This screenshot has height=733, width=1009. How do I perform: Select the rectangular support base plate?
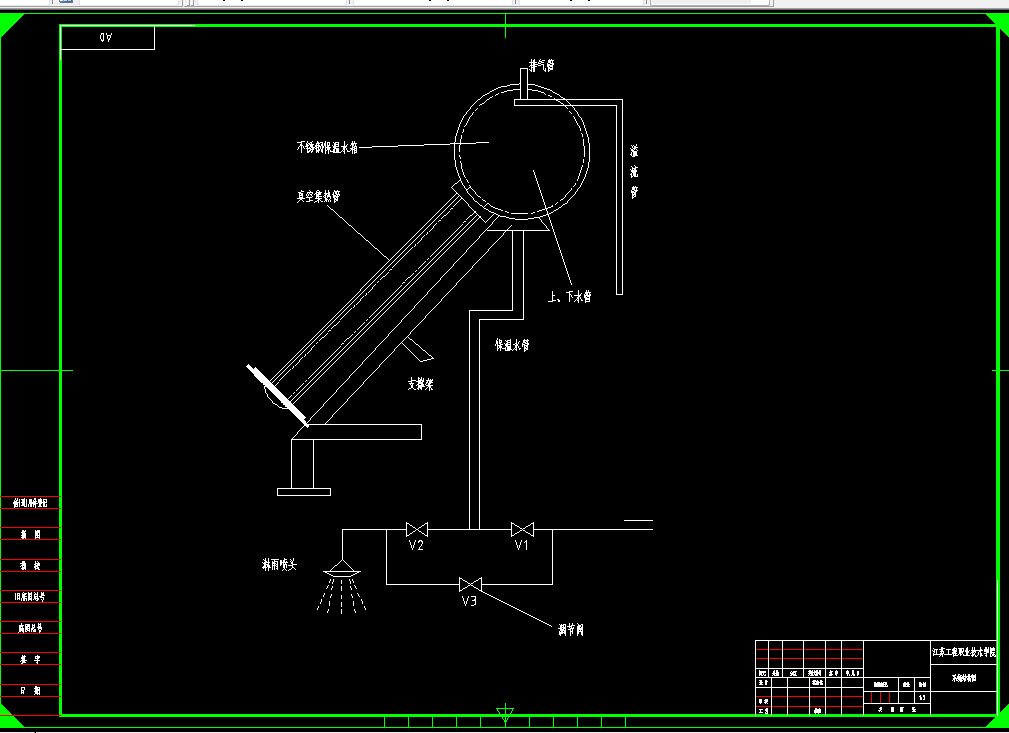[x=304, y=492]
